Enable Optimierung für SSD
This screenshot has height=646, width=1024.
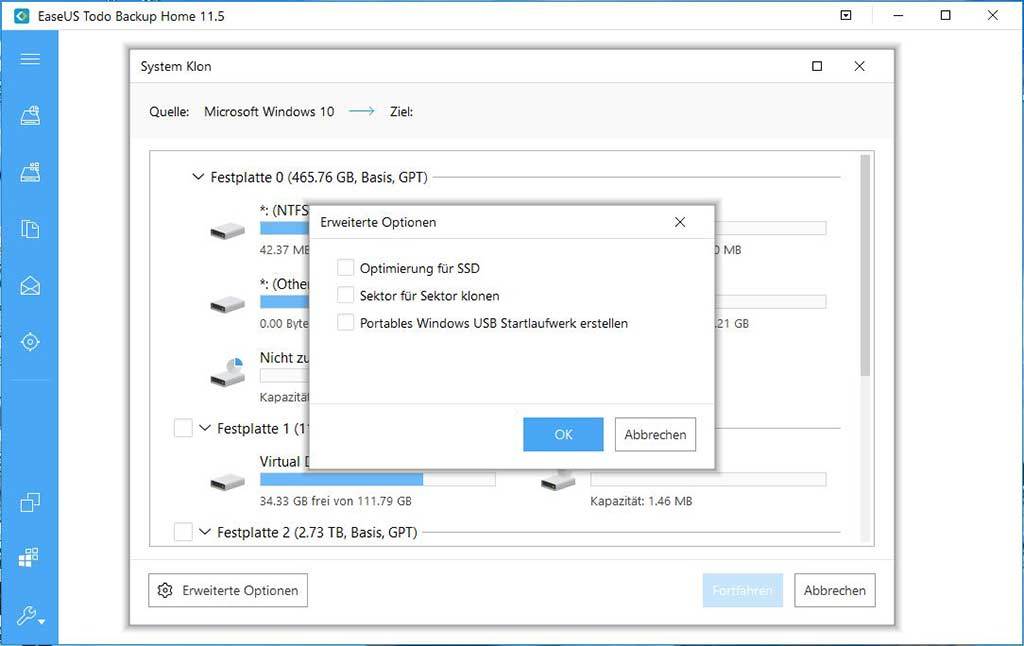[x=345, y=268]
